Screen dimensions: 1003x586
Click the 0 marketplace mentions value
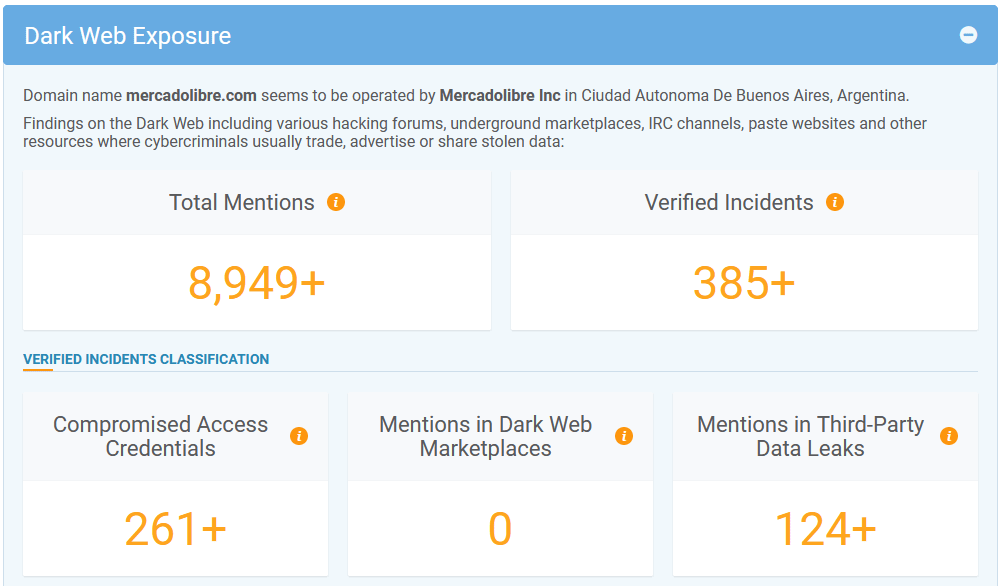(500, 529)
